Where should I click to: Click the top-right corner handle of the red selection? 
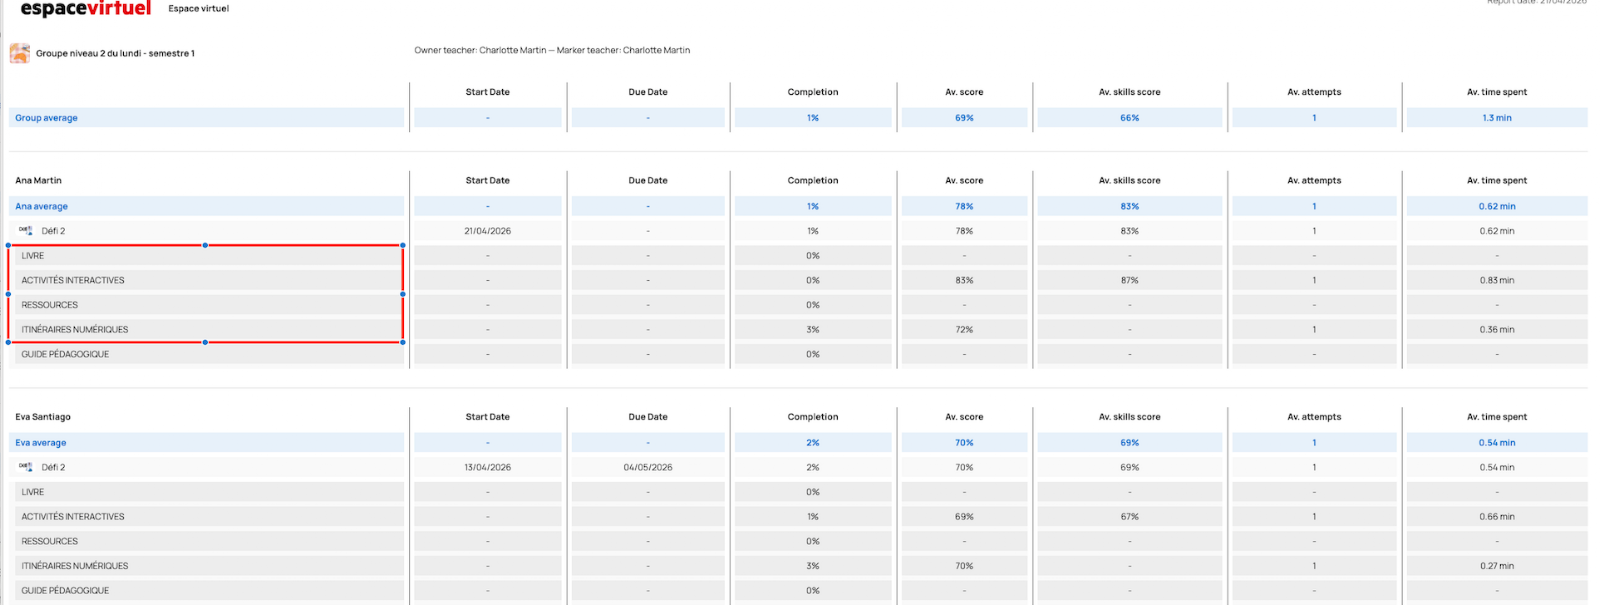click(403, 245)
